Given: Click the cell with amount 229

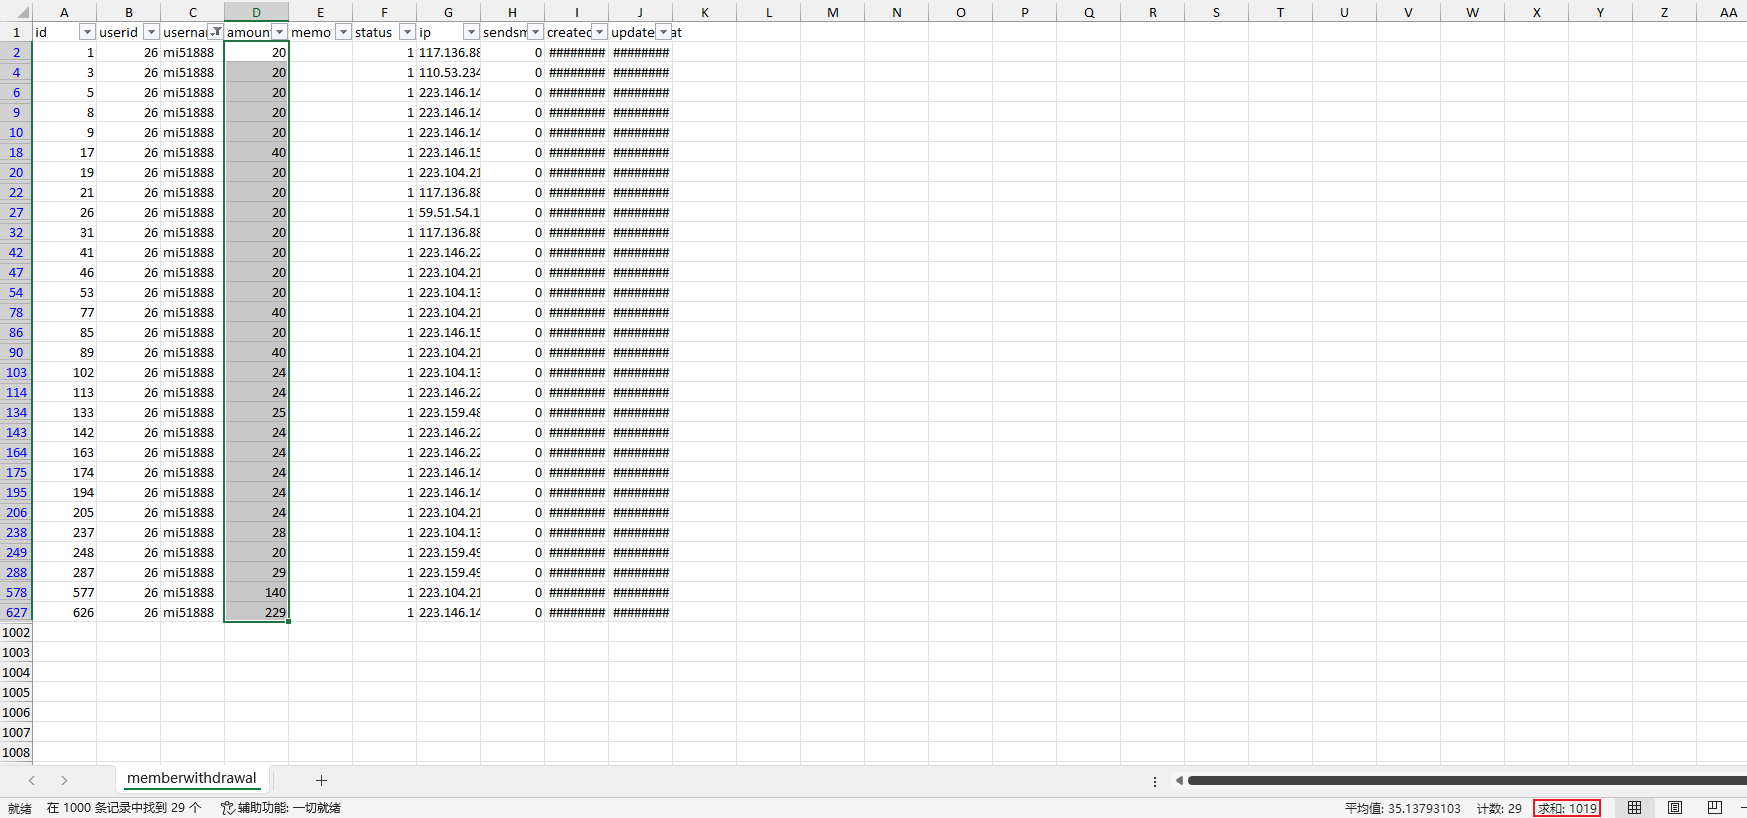Looking at the screenshot, I should click(257, 612).
